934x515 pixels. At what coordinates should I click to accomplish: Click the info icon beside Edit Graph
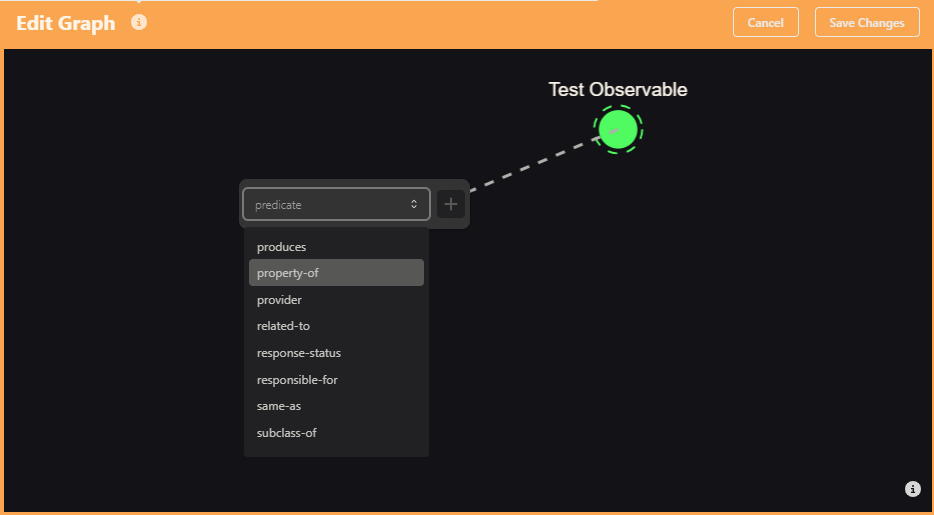139,23
